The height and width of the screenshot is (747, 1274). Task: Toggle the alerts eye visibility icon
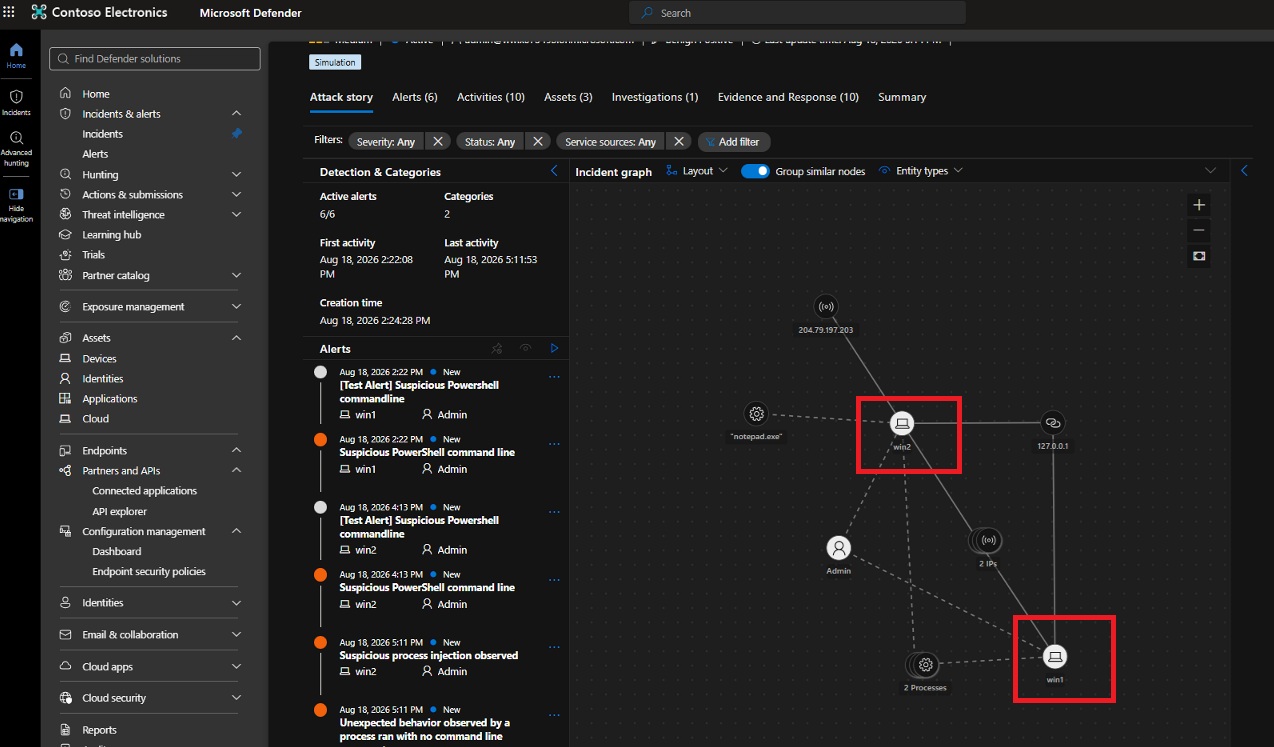point(526,348)
